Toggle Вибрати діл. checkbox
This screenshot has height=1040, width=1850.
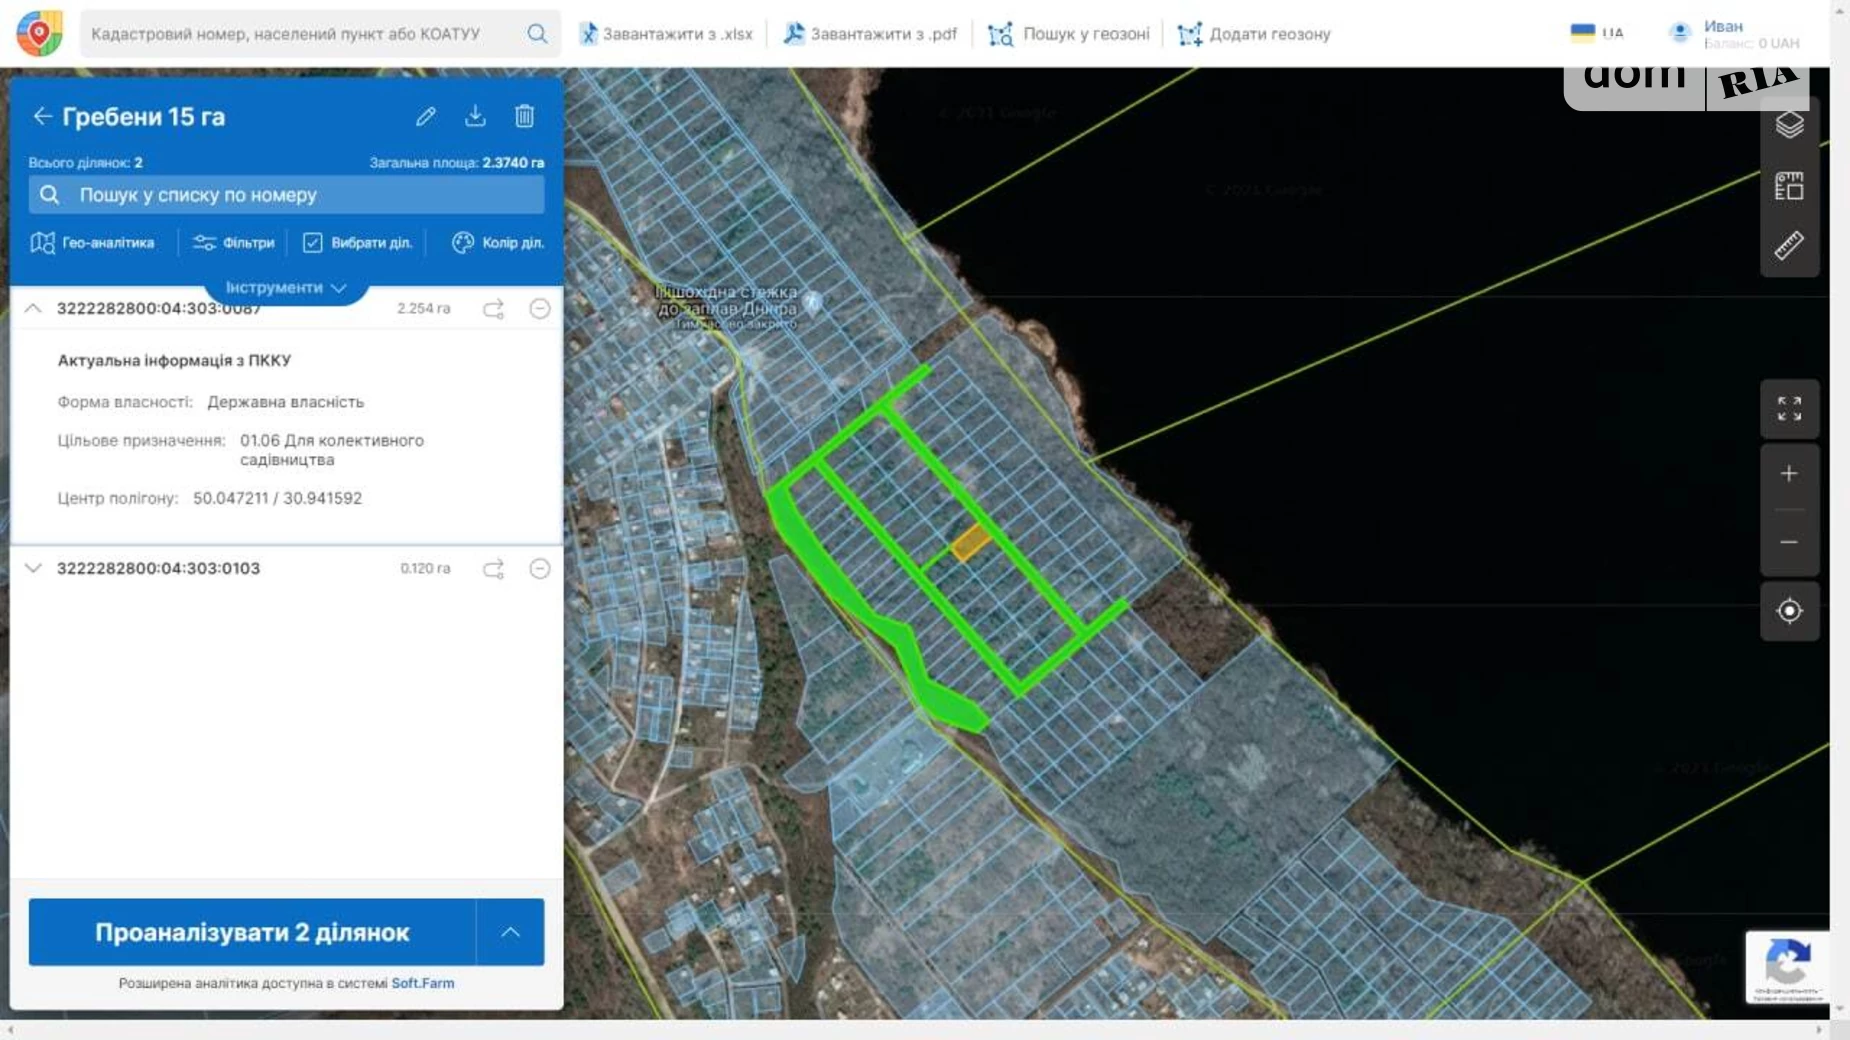click(313, 243)
